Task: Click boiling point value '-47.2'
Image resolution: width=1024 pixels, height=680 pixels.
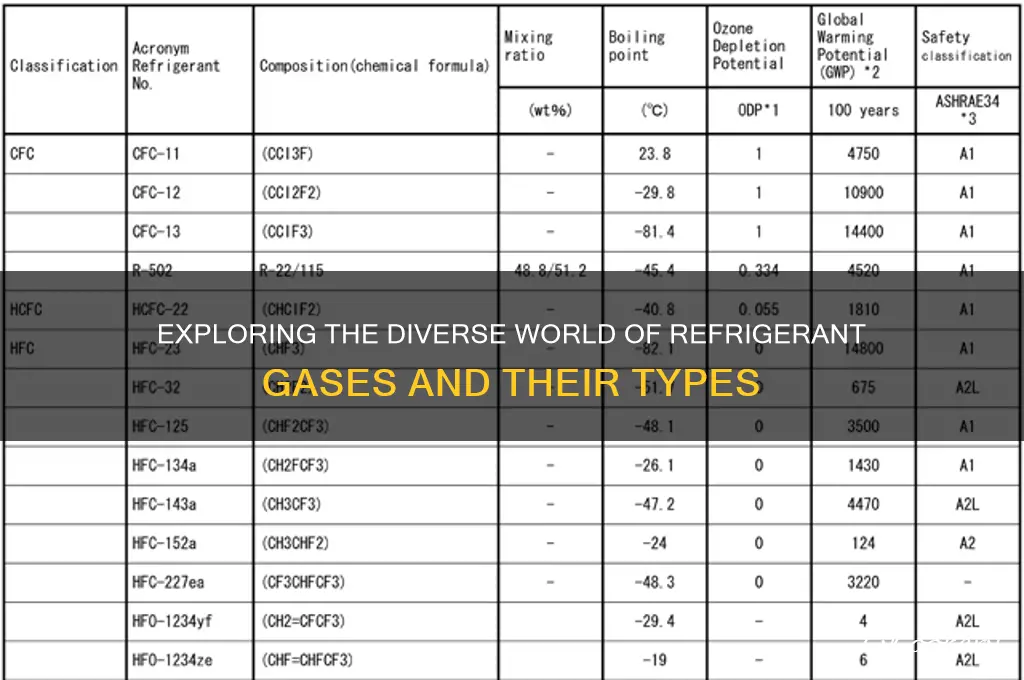Action: [x=654, y=504]
